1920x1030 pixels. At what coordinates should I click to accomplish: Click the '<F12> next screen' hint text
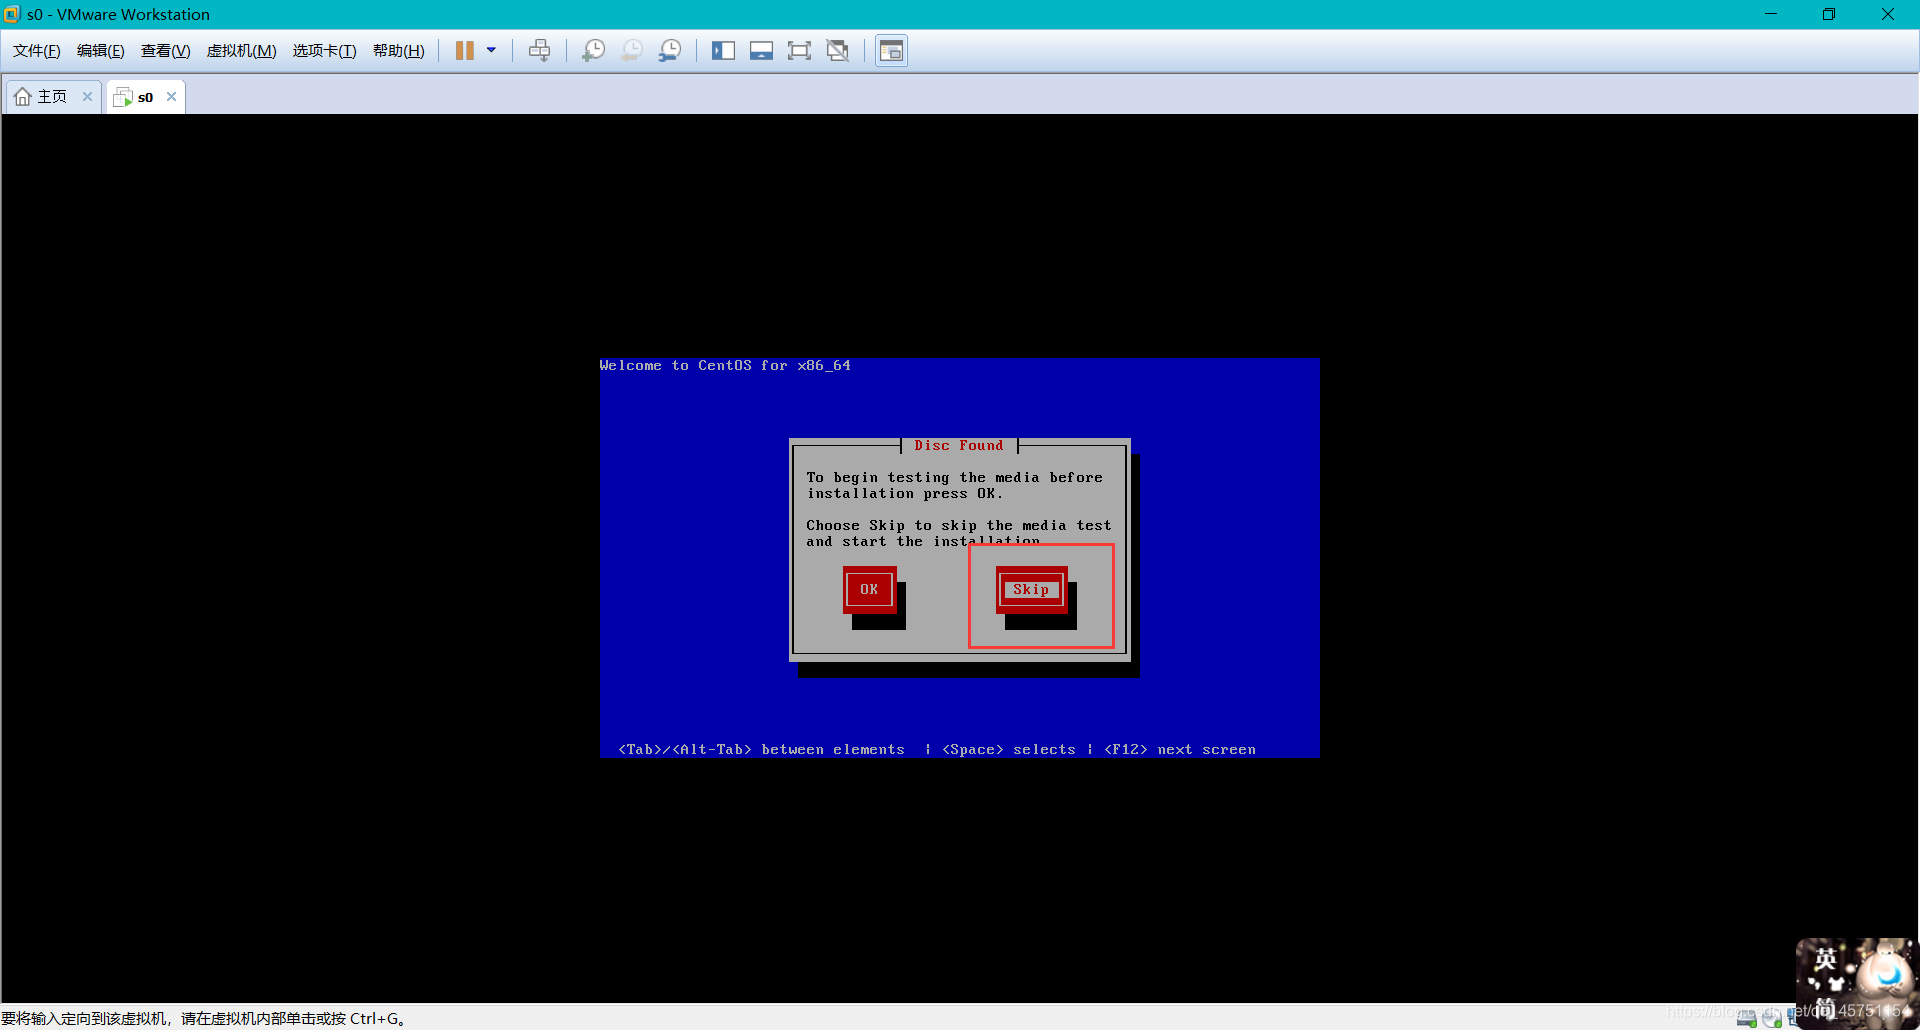[x=1180, y=750]
